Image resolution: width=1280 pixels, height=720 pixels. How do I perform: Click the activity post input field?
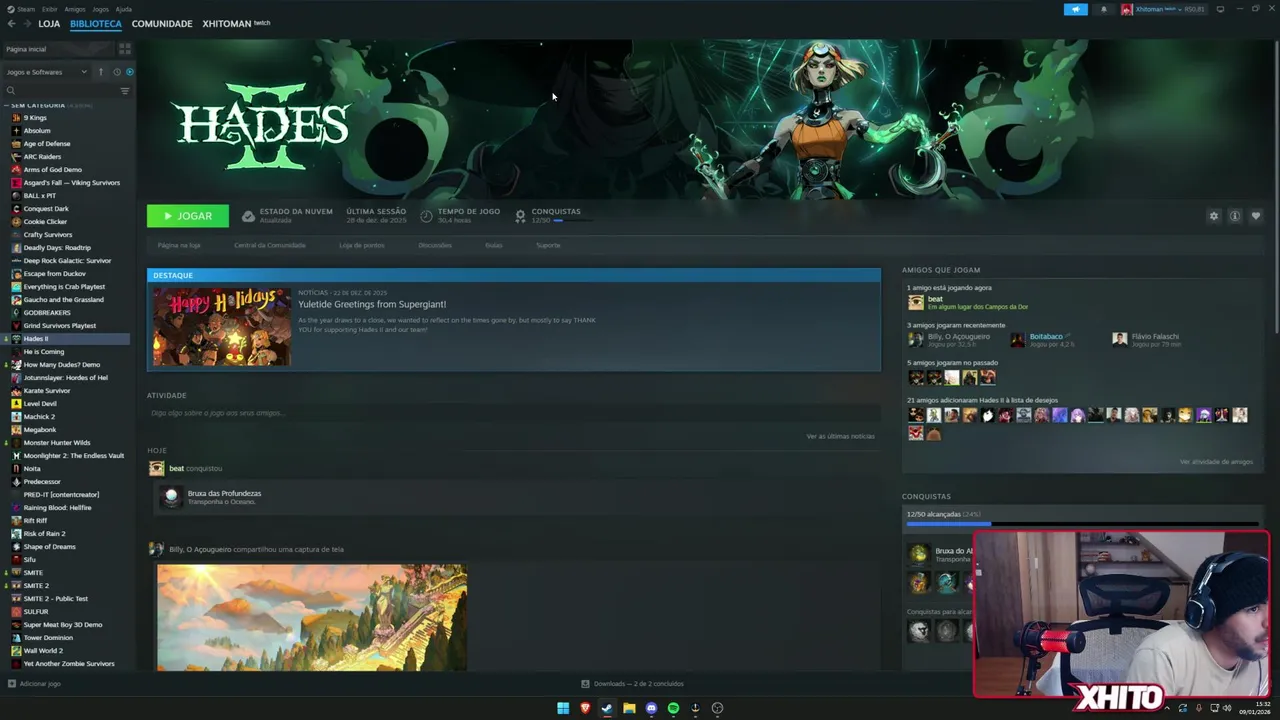coord(513,413)
